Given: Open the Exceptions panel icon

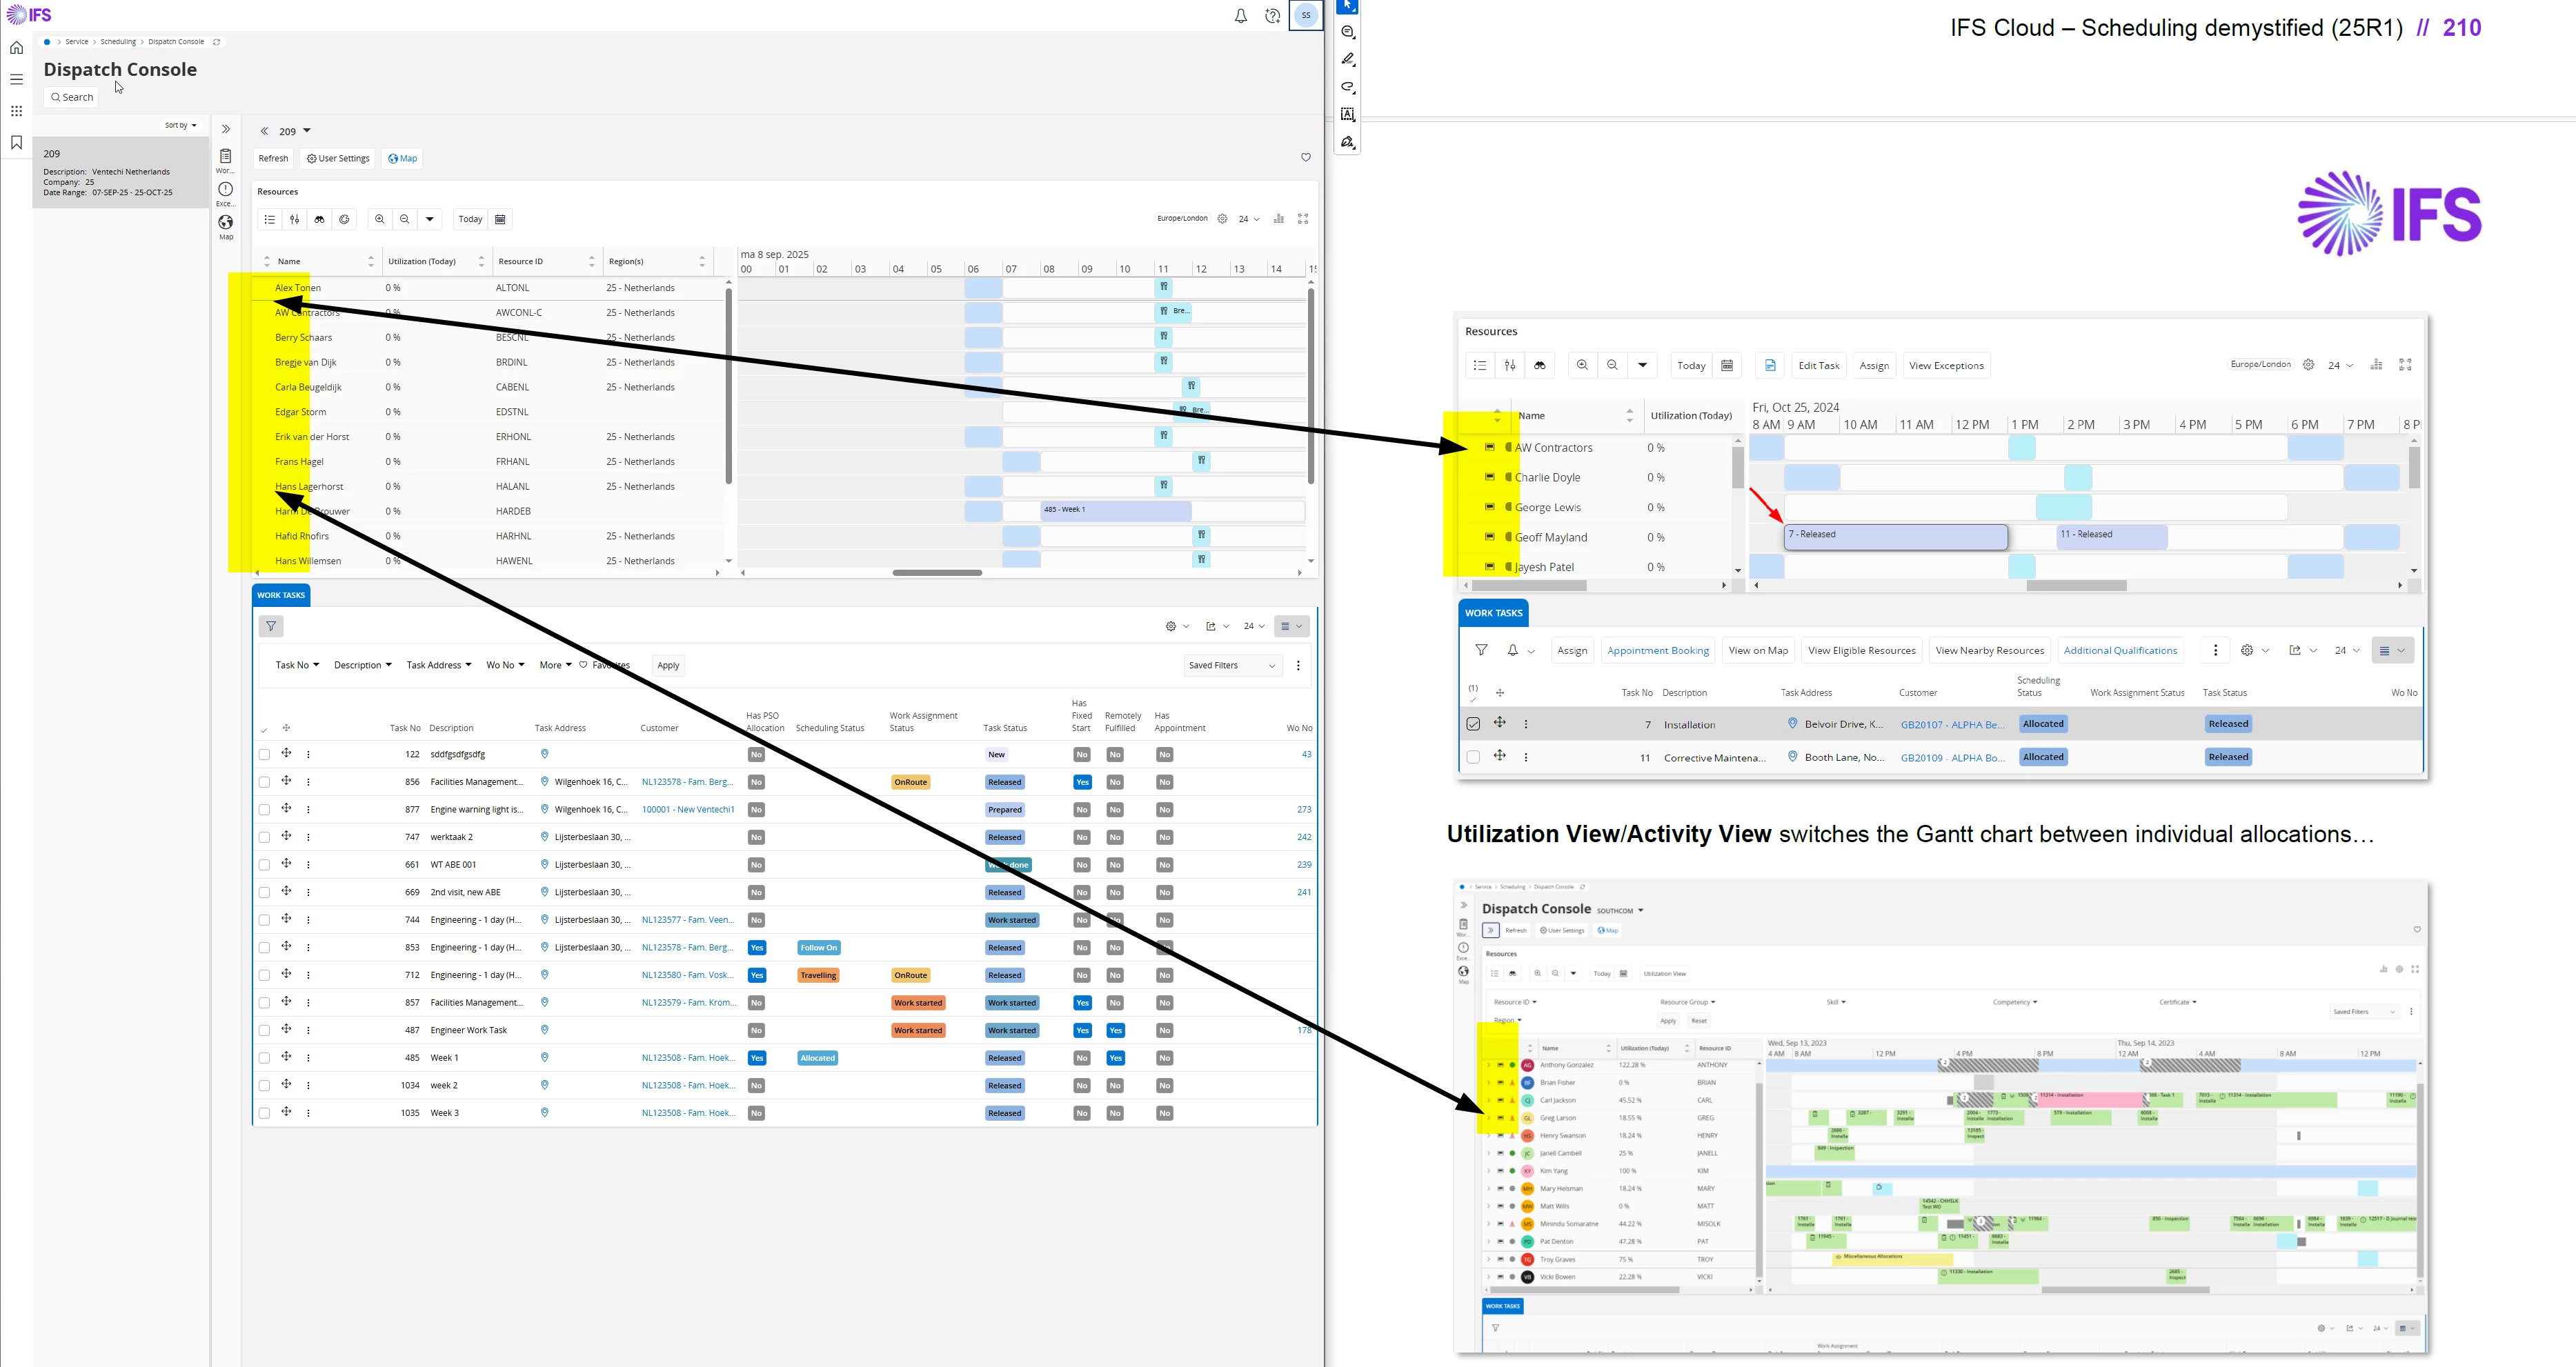Looking at the screenshot, I should click(226, 189).
